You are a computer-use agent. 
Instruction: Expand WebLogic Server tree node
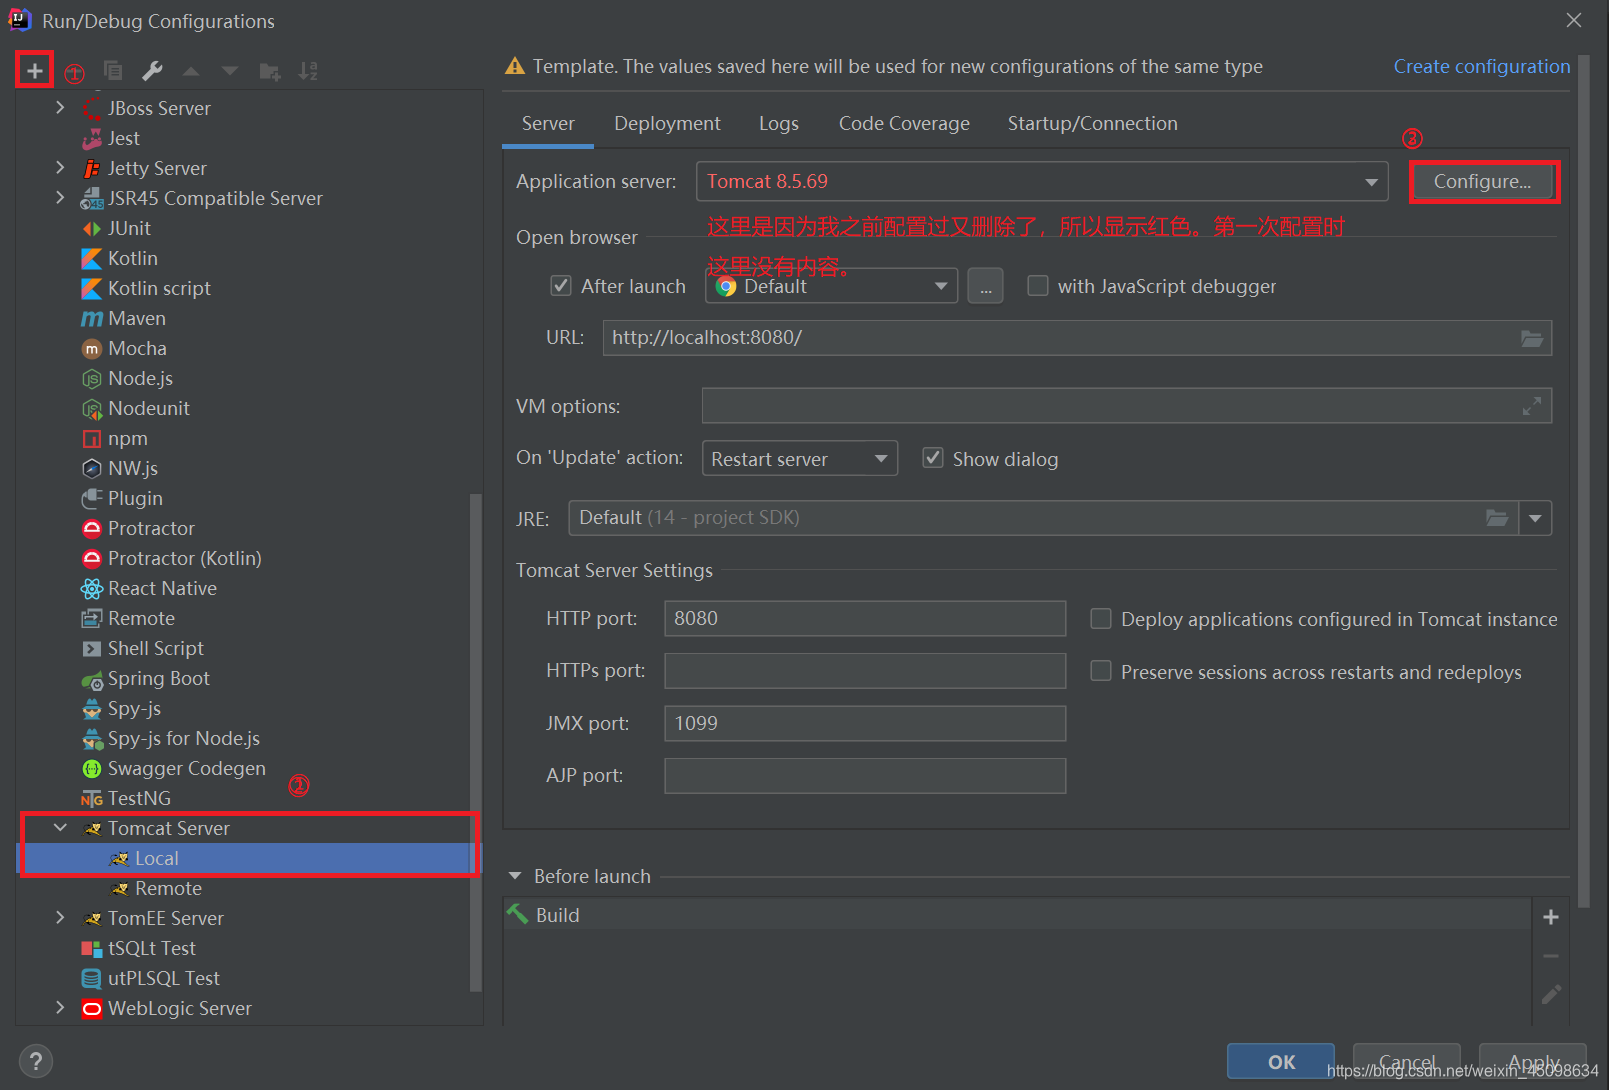[x=60, y=1007]
